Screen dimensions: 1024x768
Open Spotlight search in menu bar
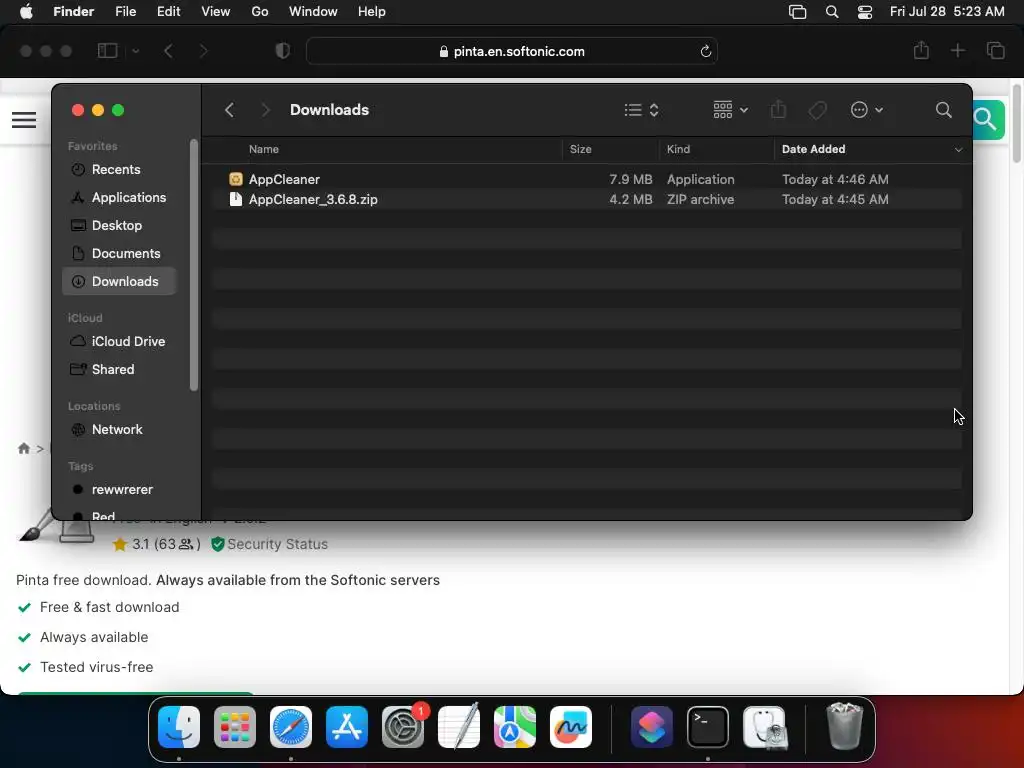[x=832, y=11]
